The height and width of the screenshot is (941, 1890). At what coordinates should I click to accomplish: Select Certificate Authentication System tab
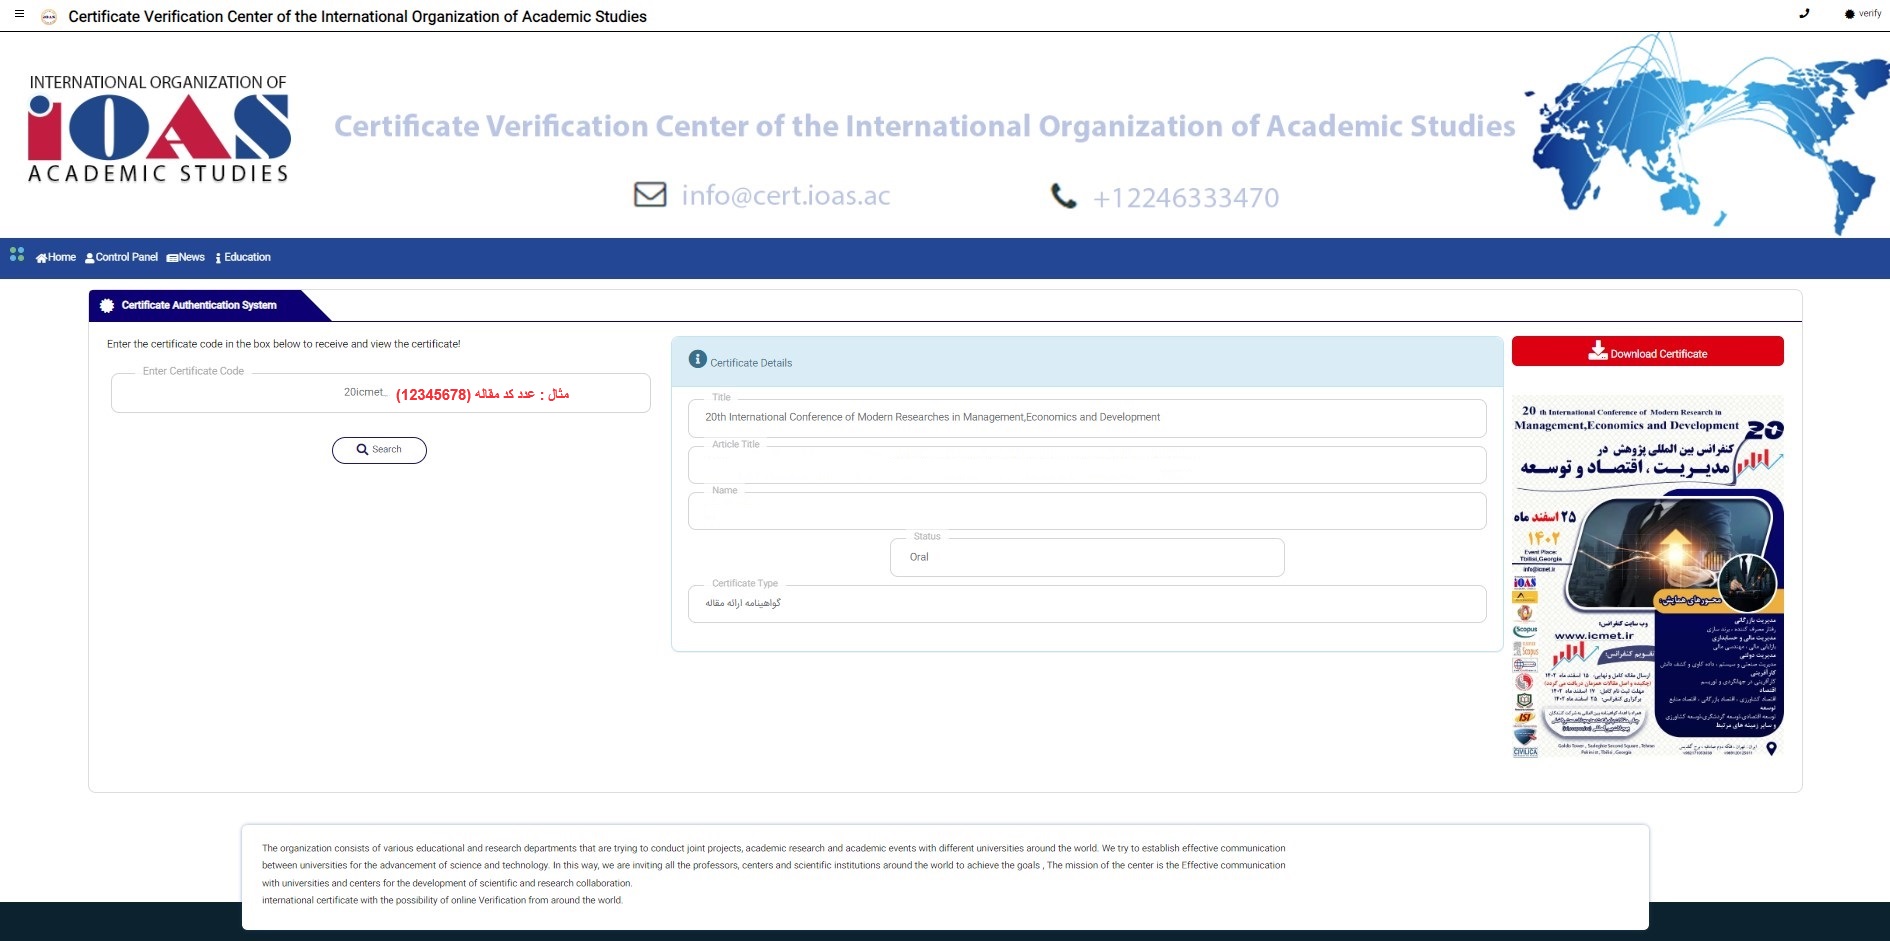click(200, 305)
